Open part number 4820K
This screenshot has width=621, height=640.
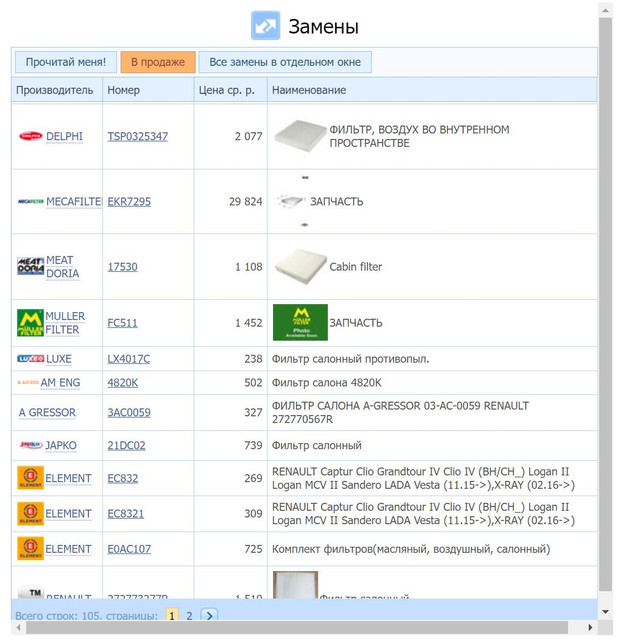[x=122, y=383]
